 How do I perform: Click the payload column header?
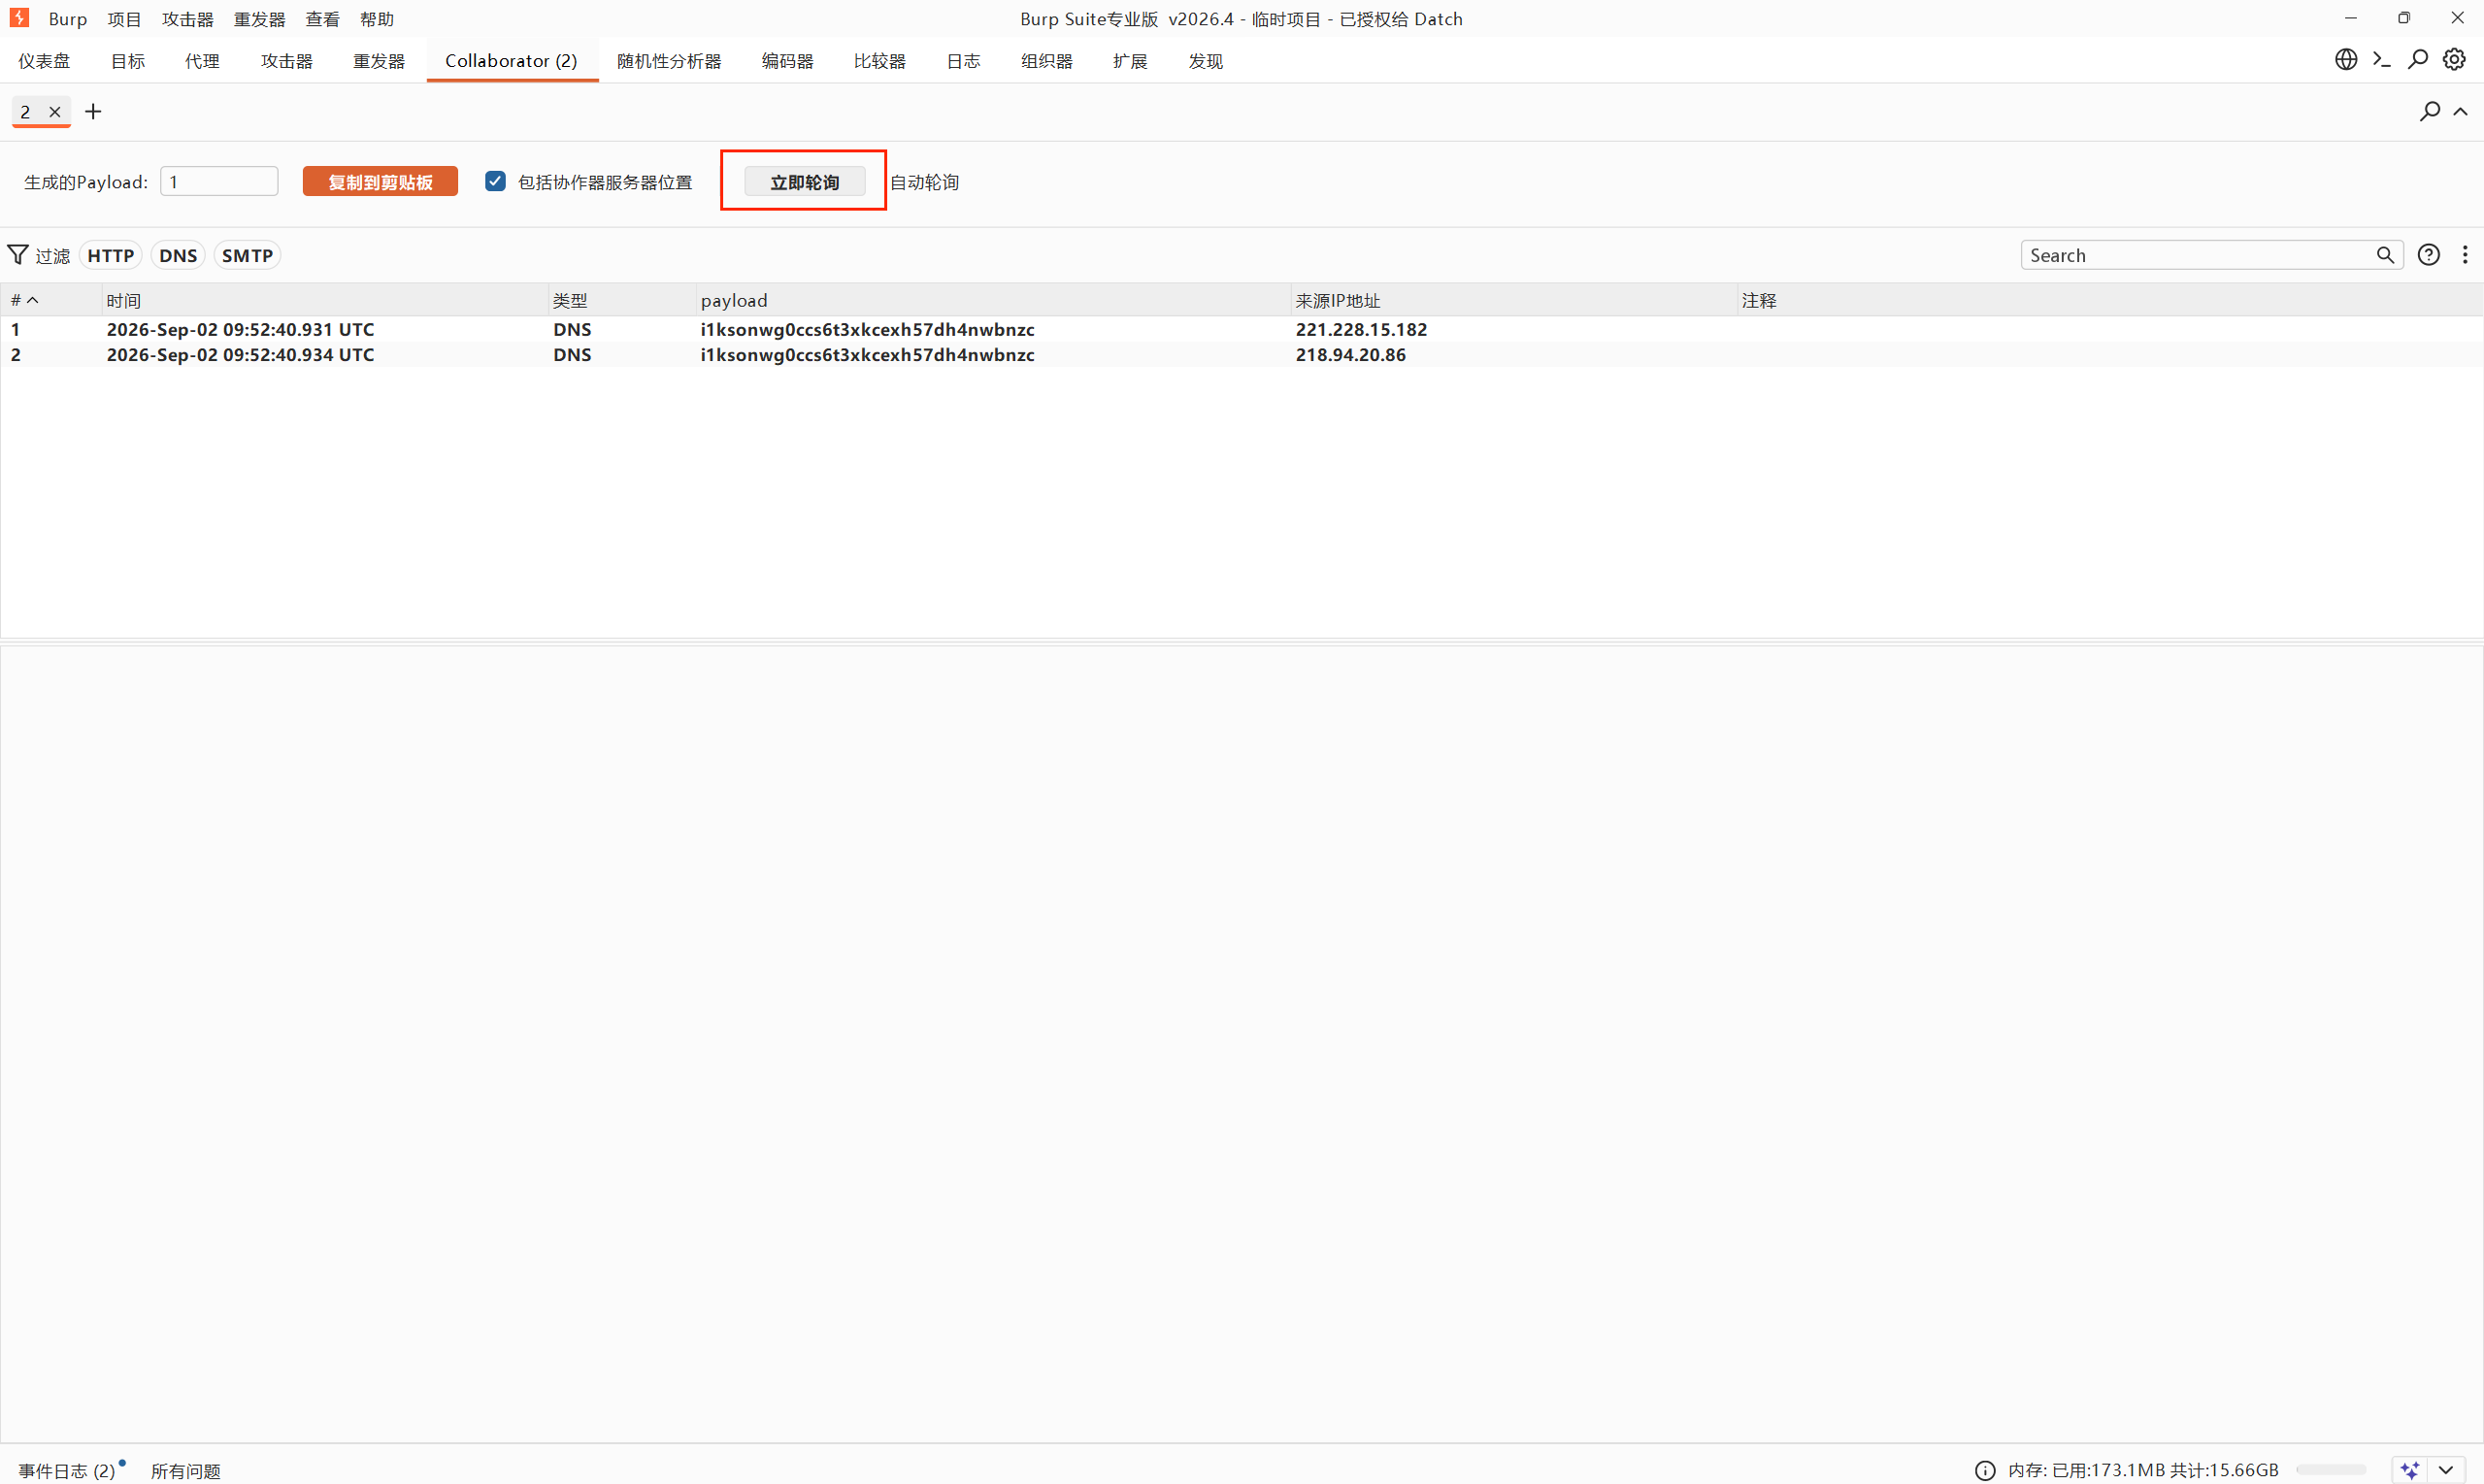(x=993, y=300)
